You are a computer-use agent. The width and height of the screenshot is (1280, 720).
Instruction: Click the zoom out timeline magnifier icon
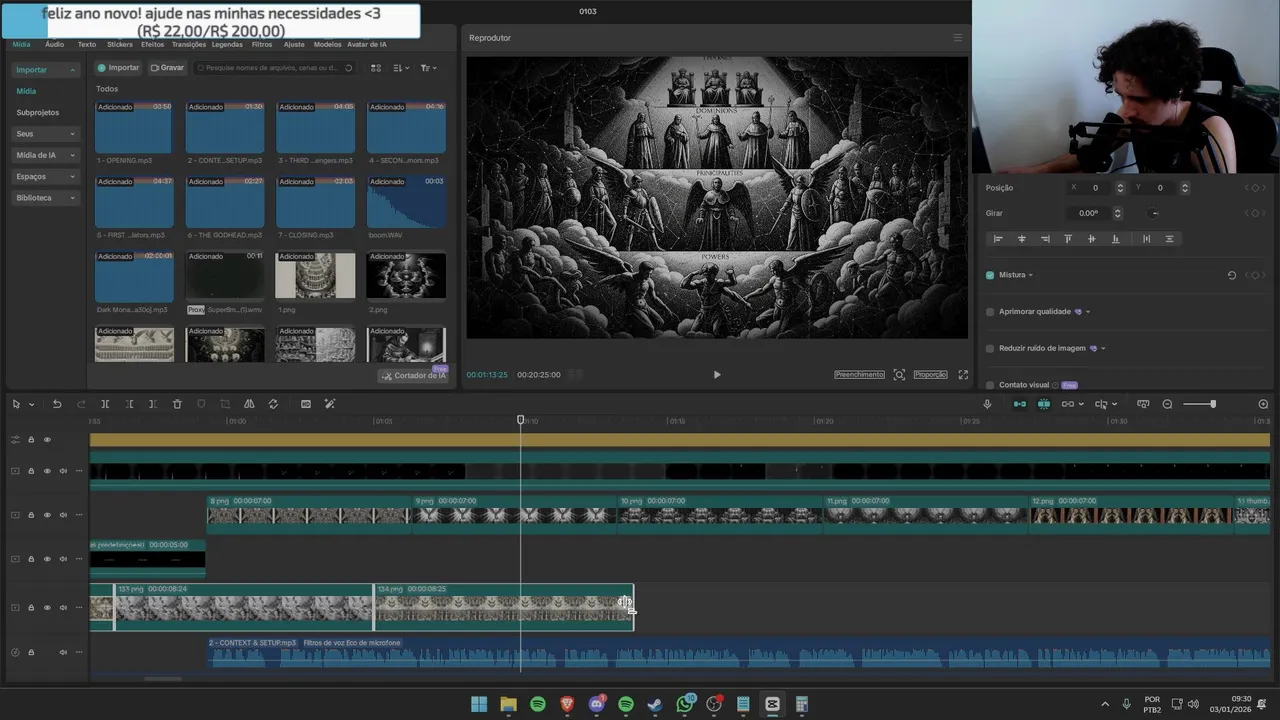point(1167,404)
